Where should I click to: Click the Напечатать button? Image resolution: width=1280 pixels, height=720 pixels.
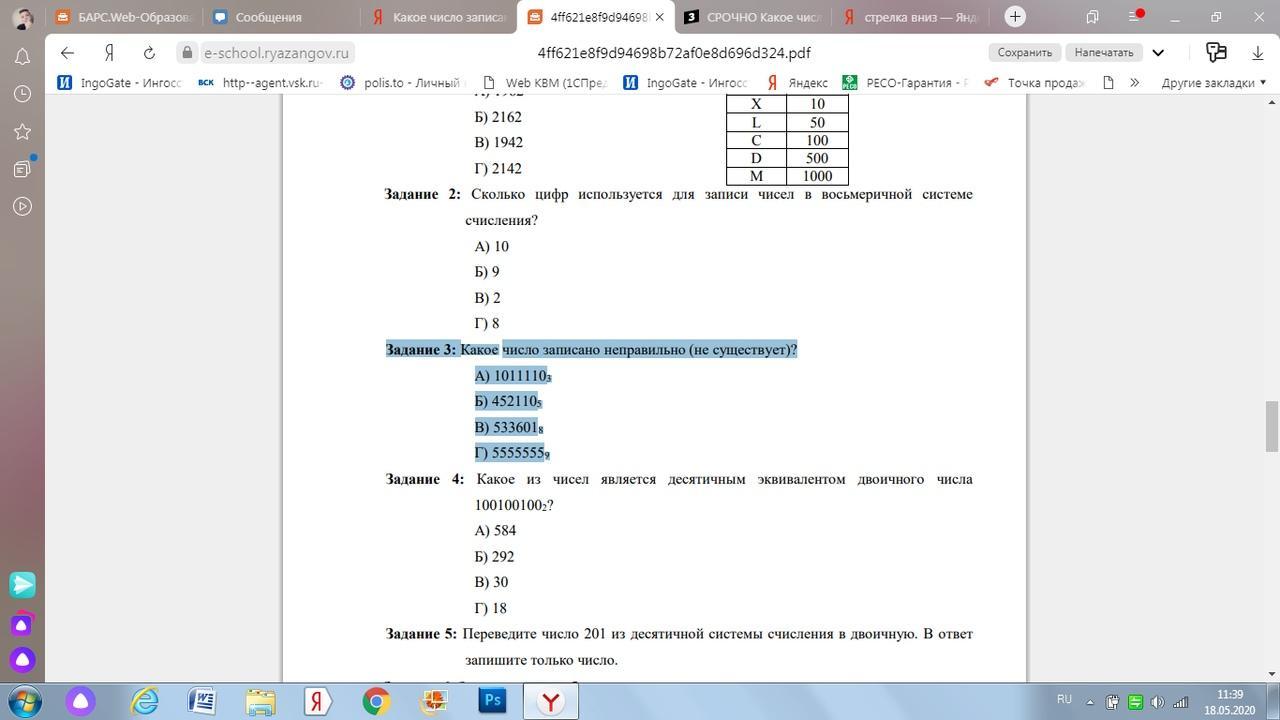pyautogui.click(x=1104, y=52)
